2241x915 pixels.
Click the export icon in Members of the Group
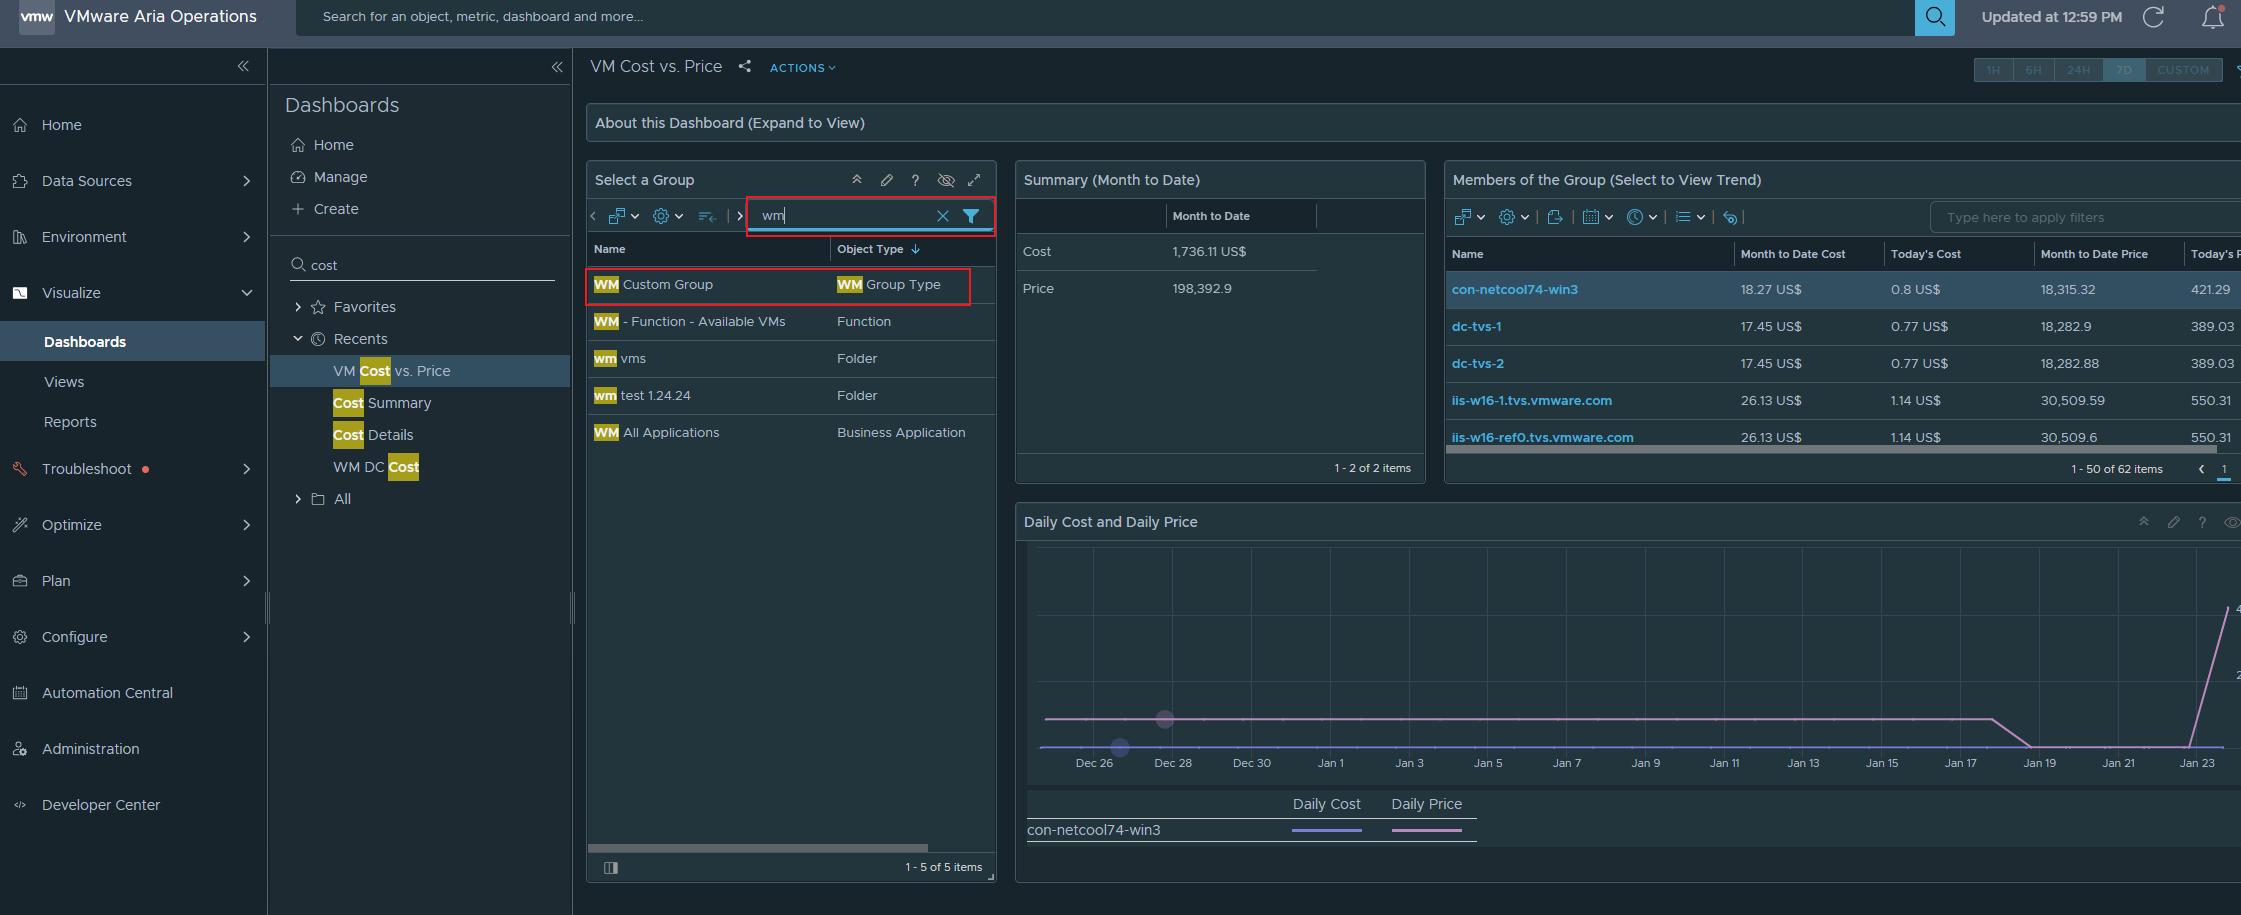coord(1555,217)
